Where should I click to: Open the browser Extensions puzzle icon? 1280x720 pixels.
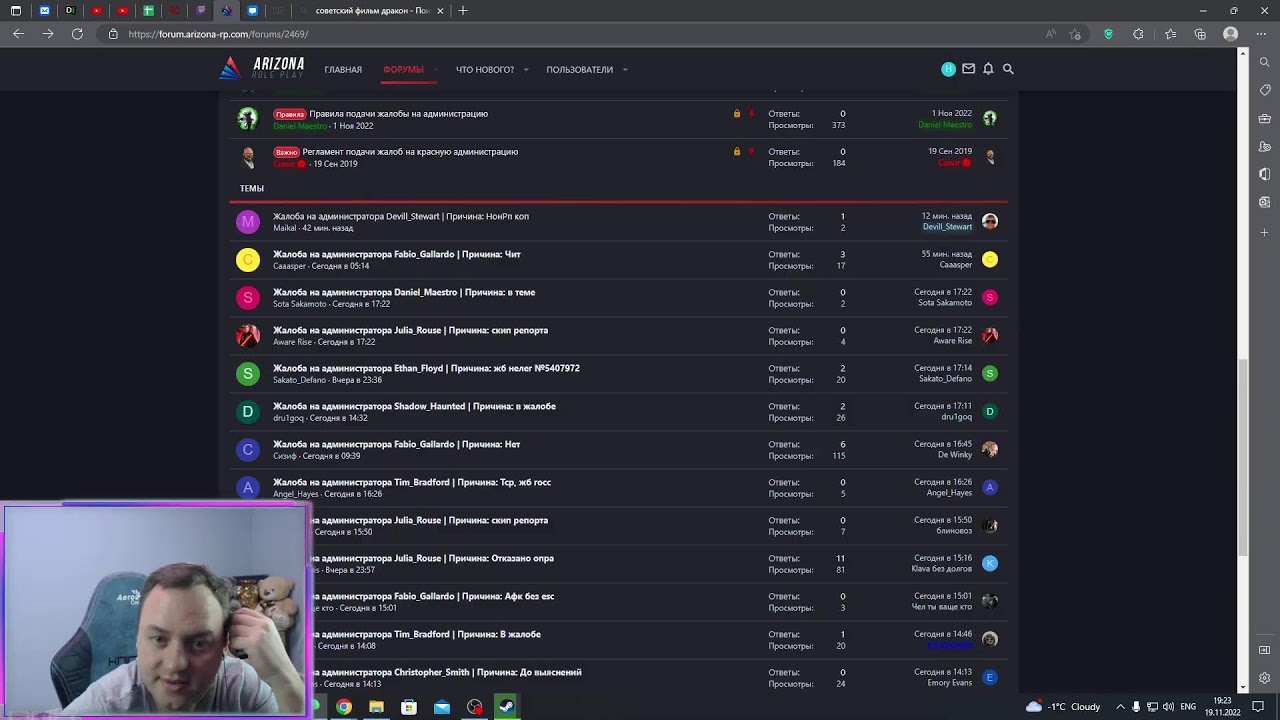pos(1138,34)
